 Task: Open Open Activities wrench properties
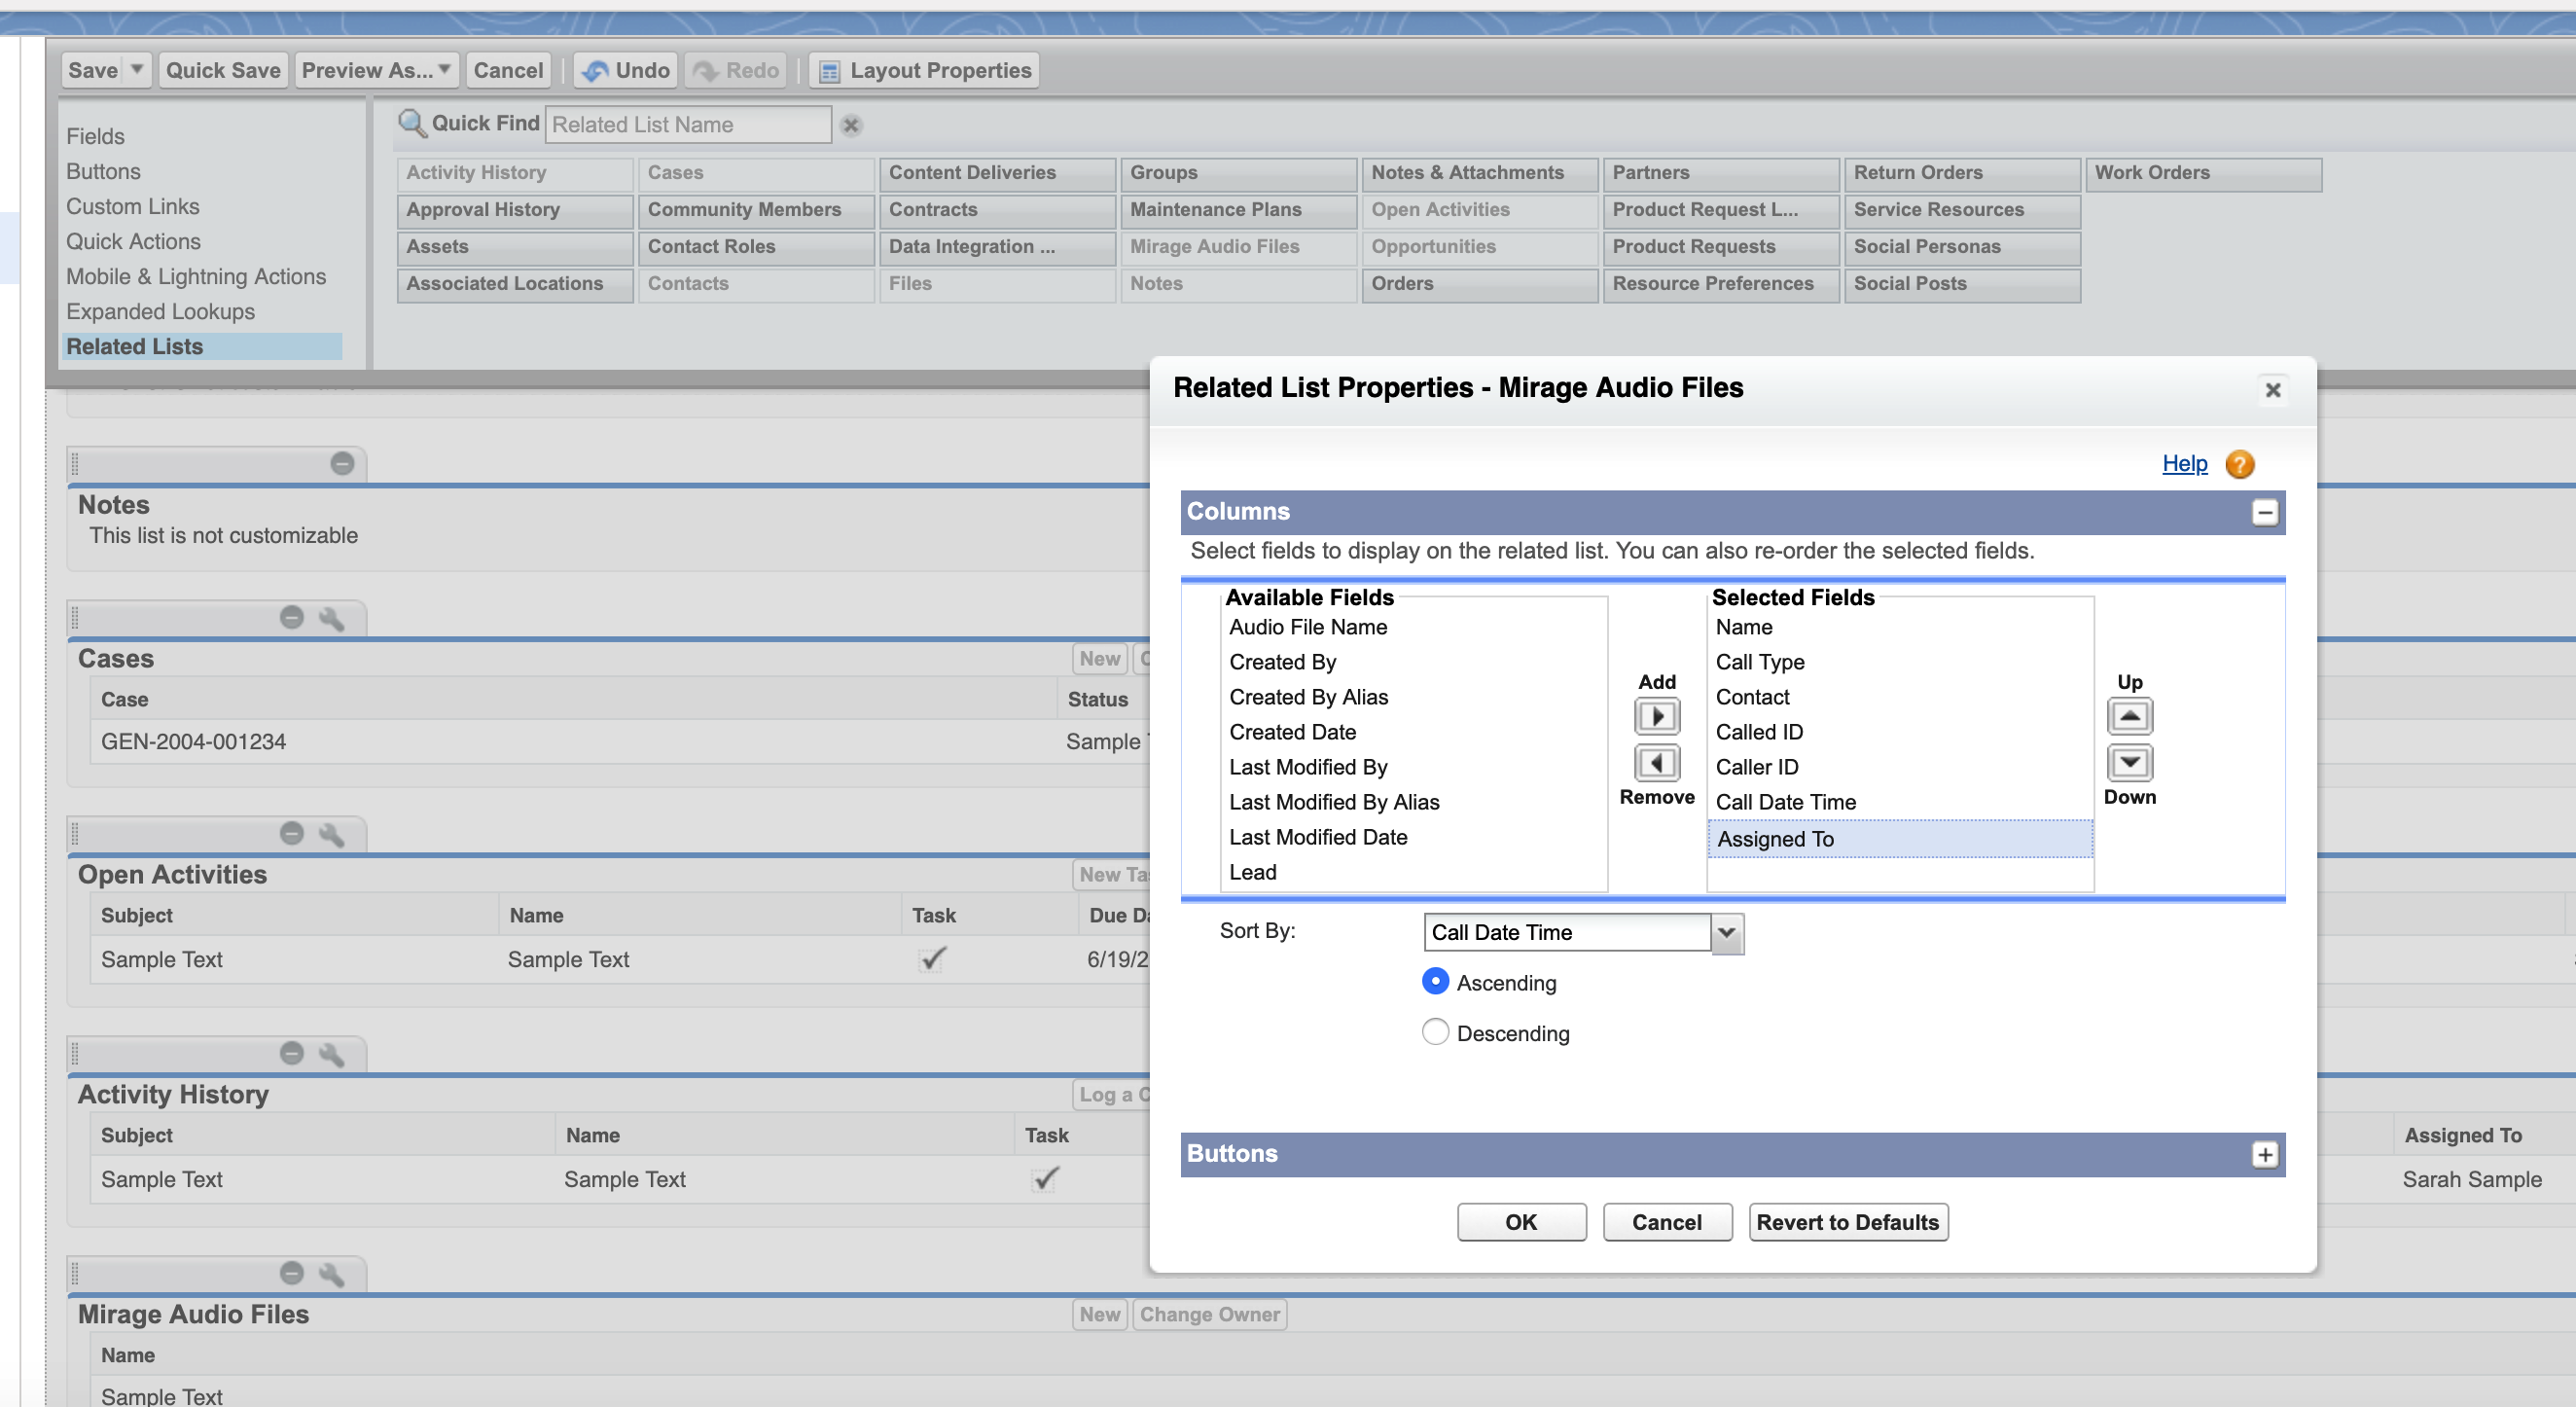331,834
